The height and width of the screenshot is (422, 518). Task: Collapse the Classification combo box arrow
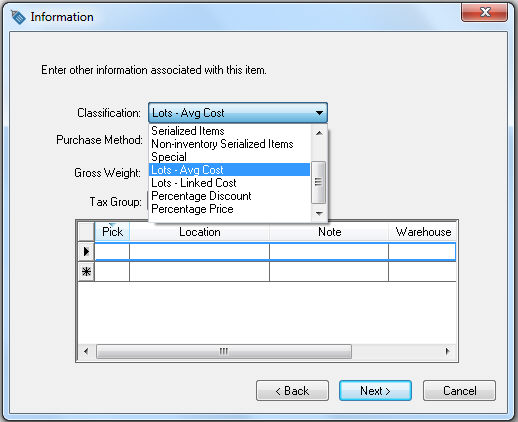319,113
